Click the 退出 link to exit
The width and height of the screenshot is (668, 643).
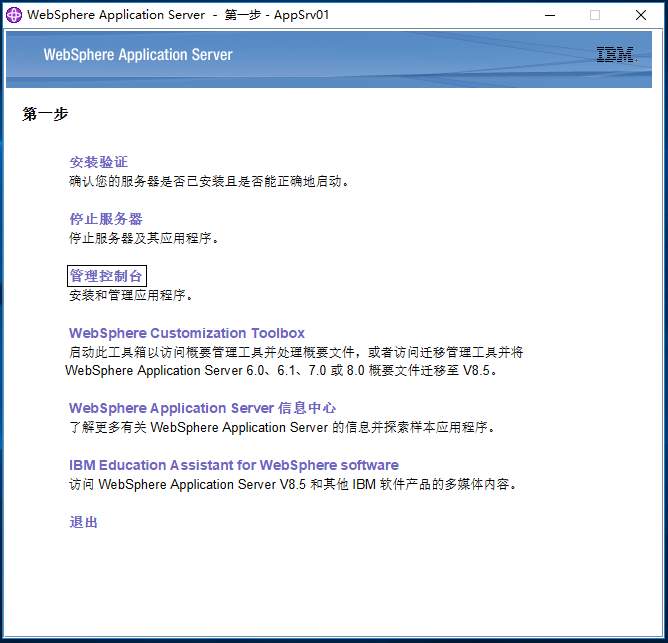tap(84, 522)
